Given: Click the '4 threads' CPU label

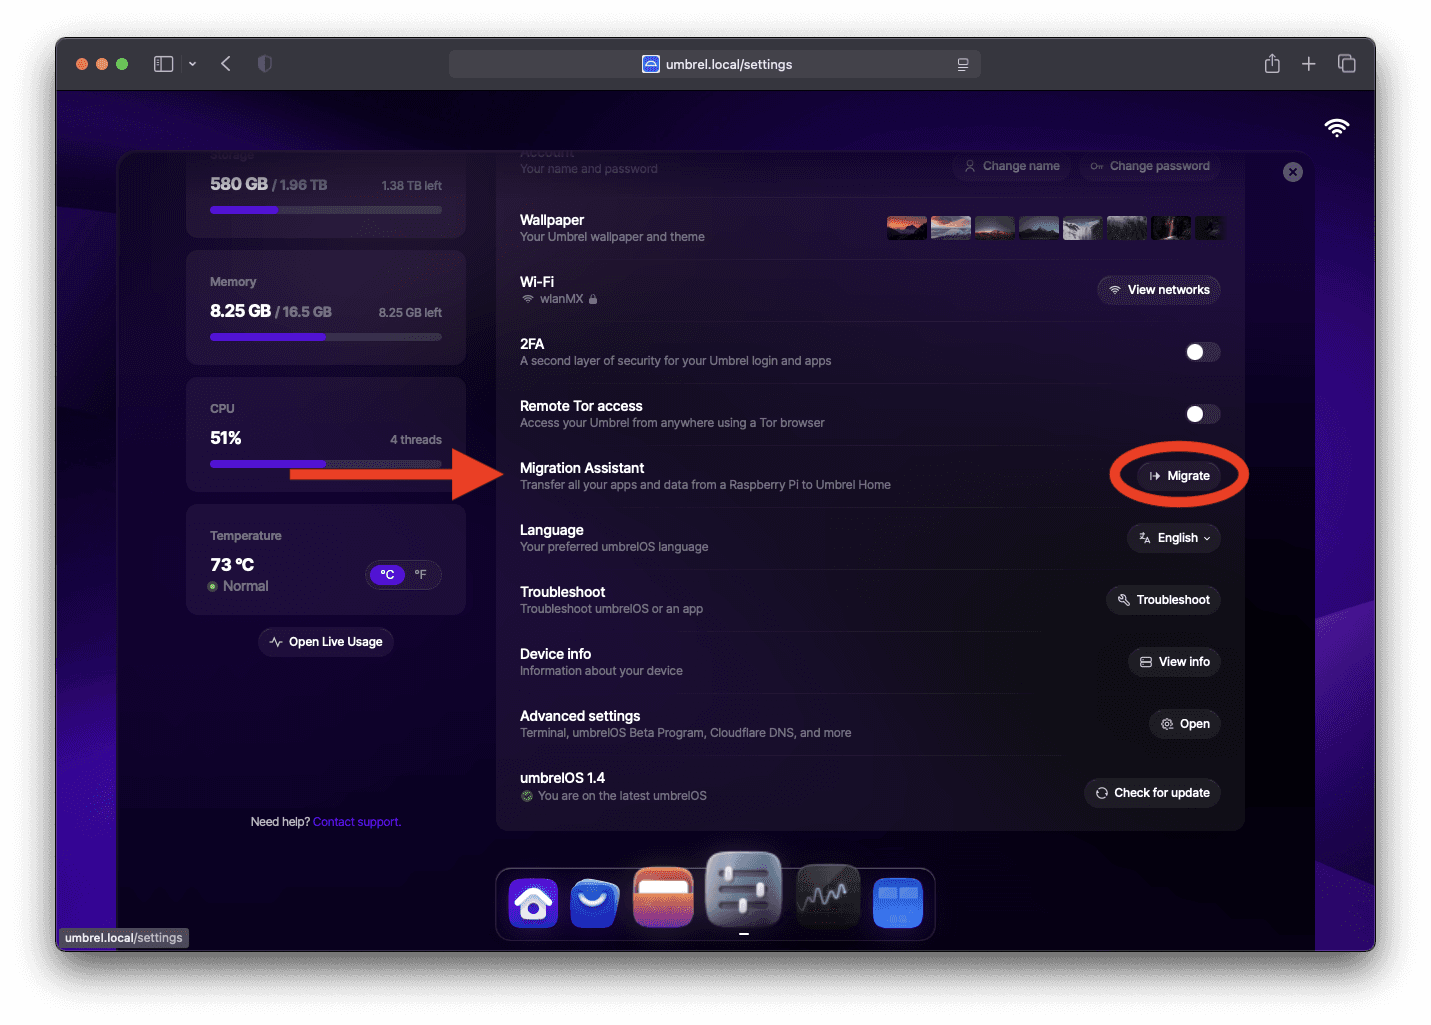Looking at the screenshot, I should click(x=416, y=440).
